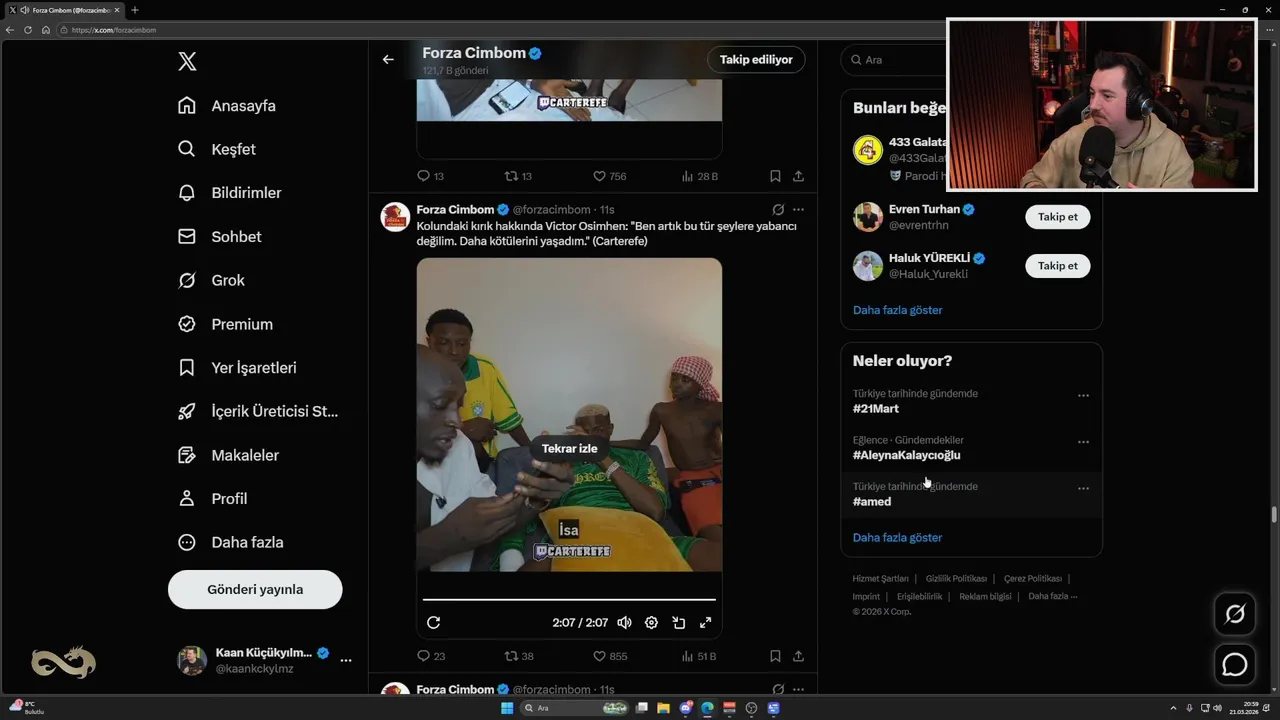The width and height of the screenshot is (1280, 720).
Task: Toggle the Takip ediliyor follow button
Action: 756,60
